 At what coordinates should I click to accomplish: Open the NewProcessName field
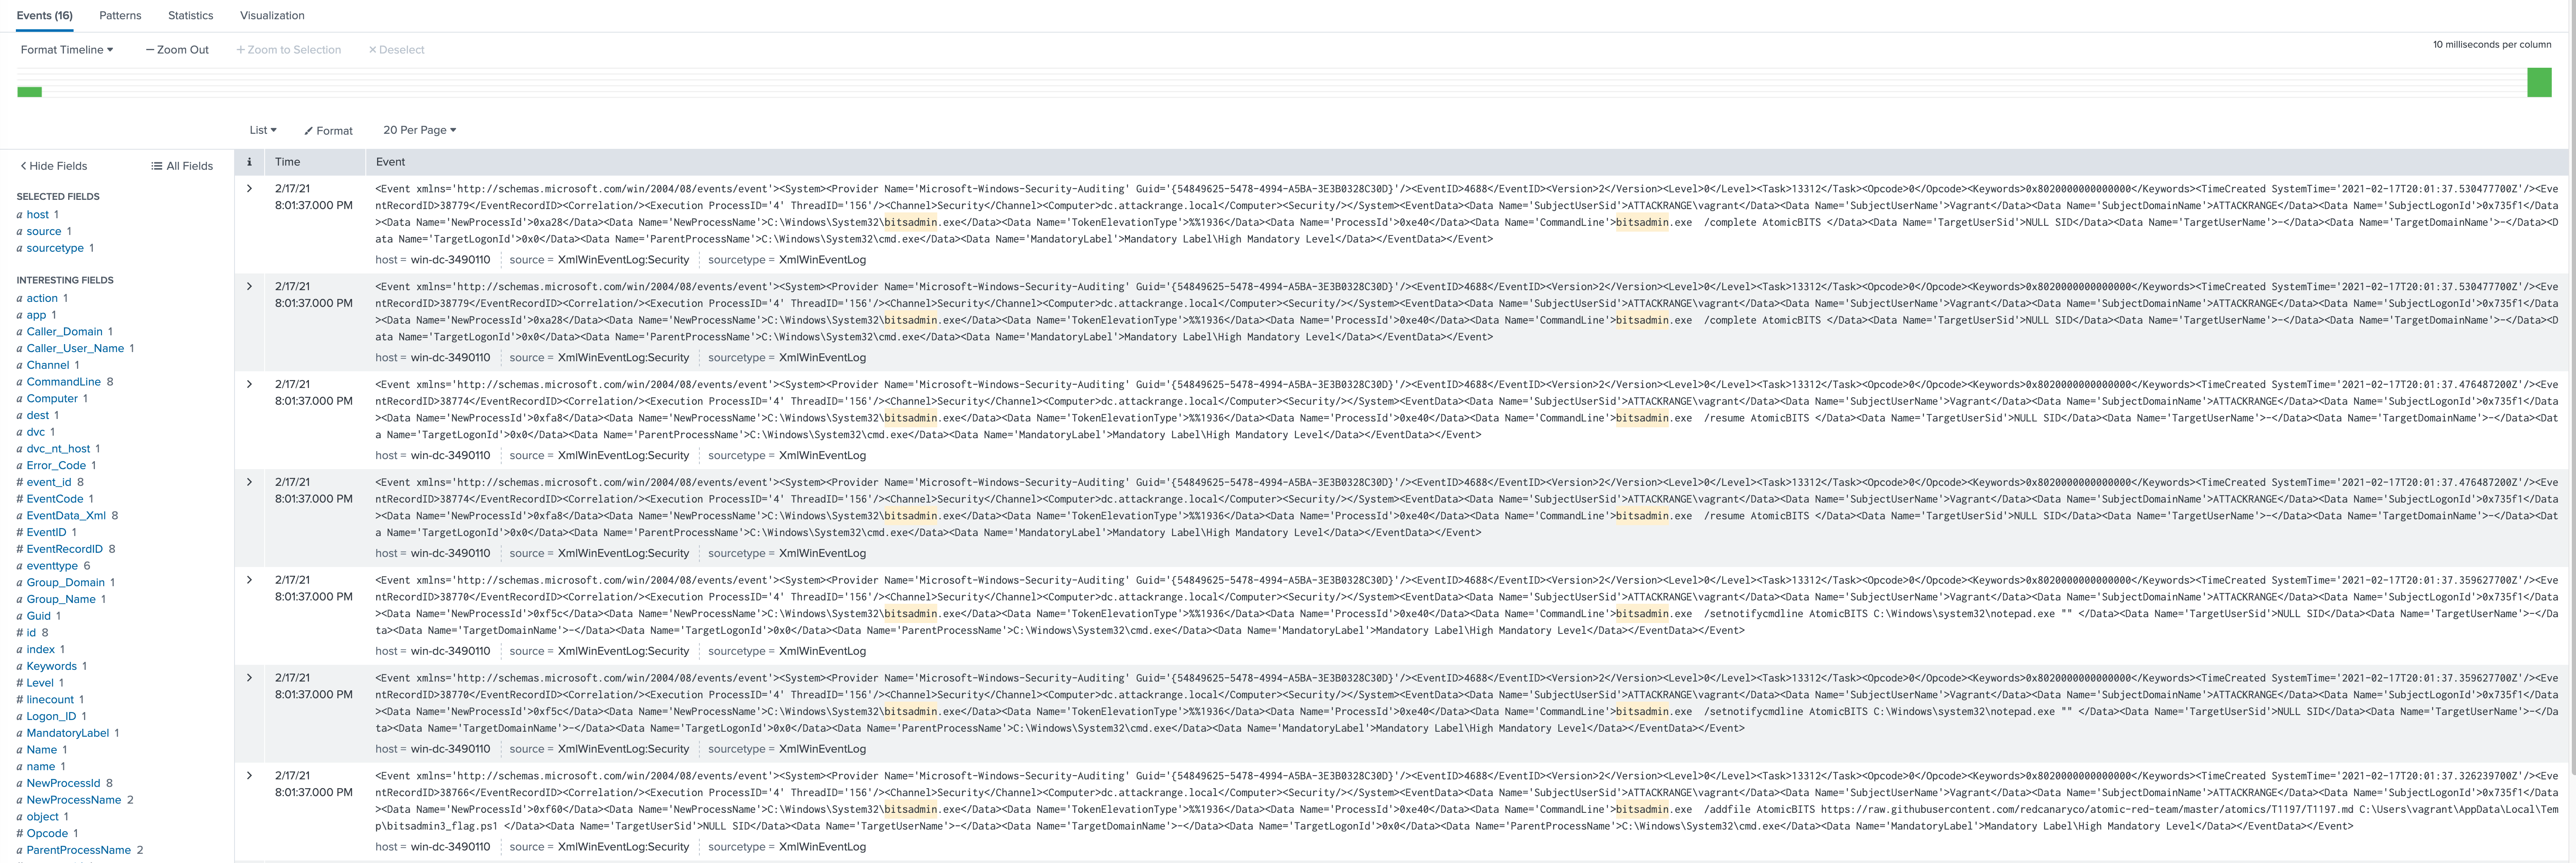[x=74, y=800]
